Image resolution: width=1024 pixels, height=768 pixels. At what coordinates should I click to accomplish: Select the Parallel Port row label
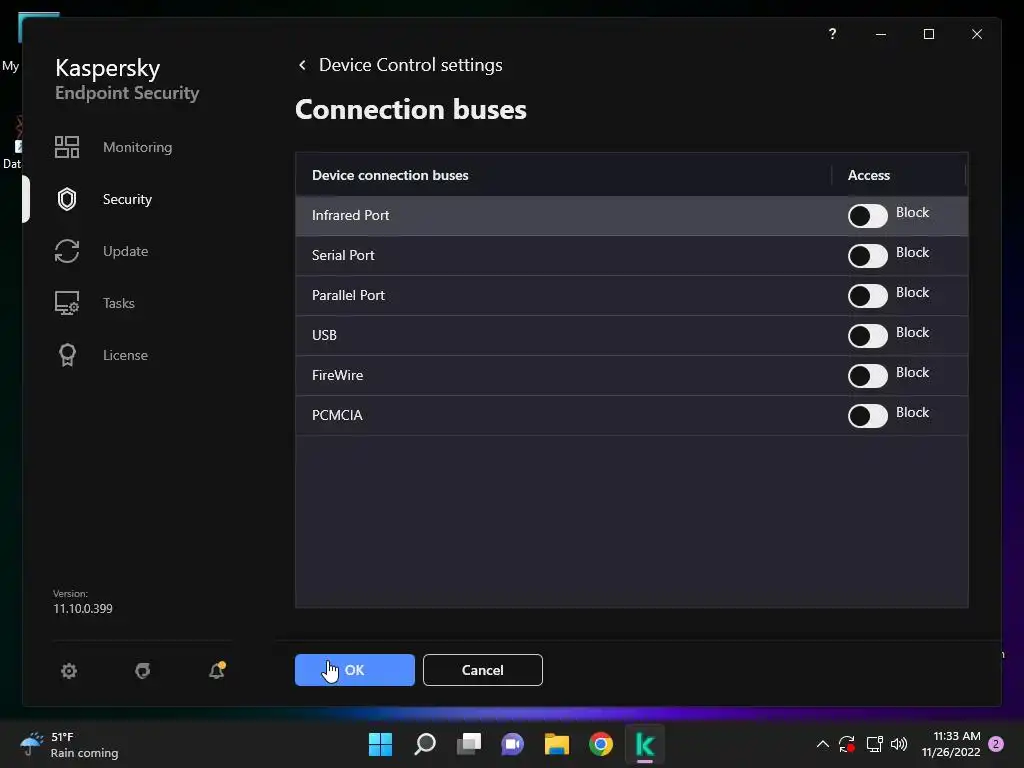click(x=348, y=295)
